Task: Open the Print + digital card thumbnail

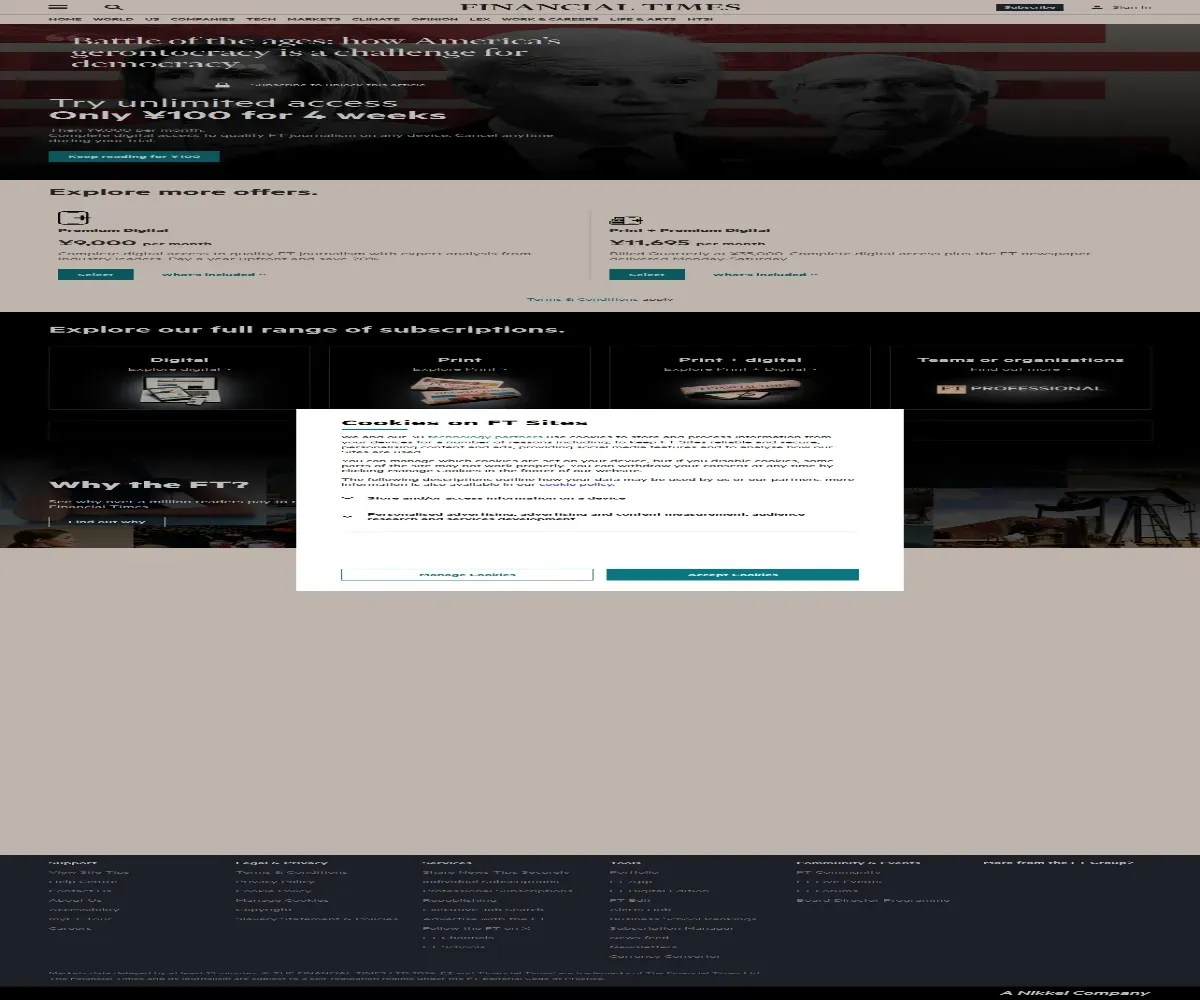Action: (740, 389)
